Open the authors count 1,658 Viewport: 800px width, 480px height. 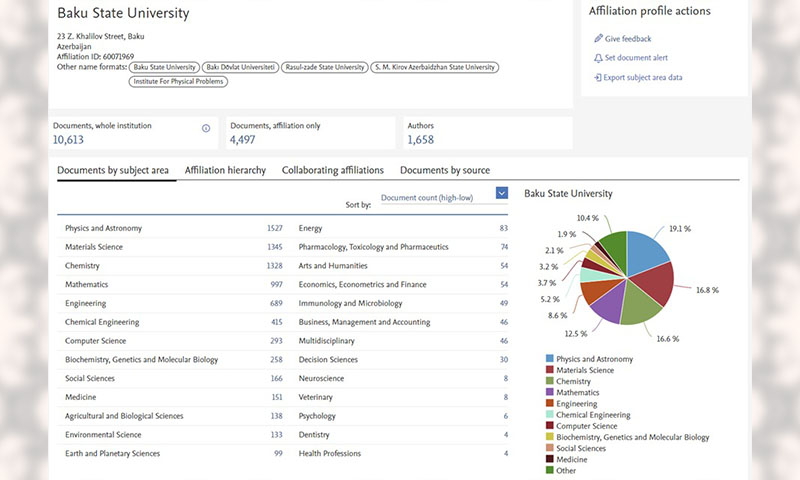coord(420,140)
